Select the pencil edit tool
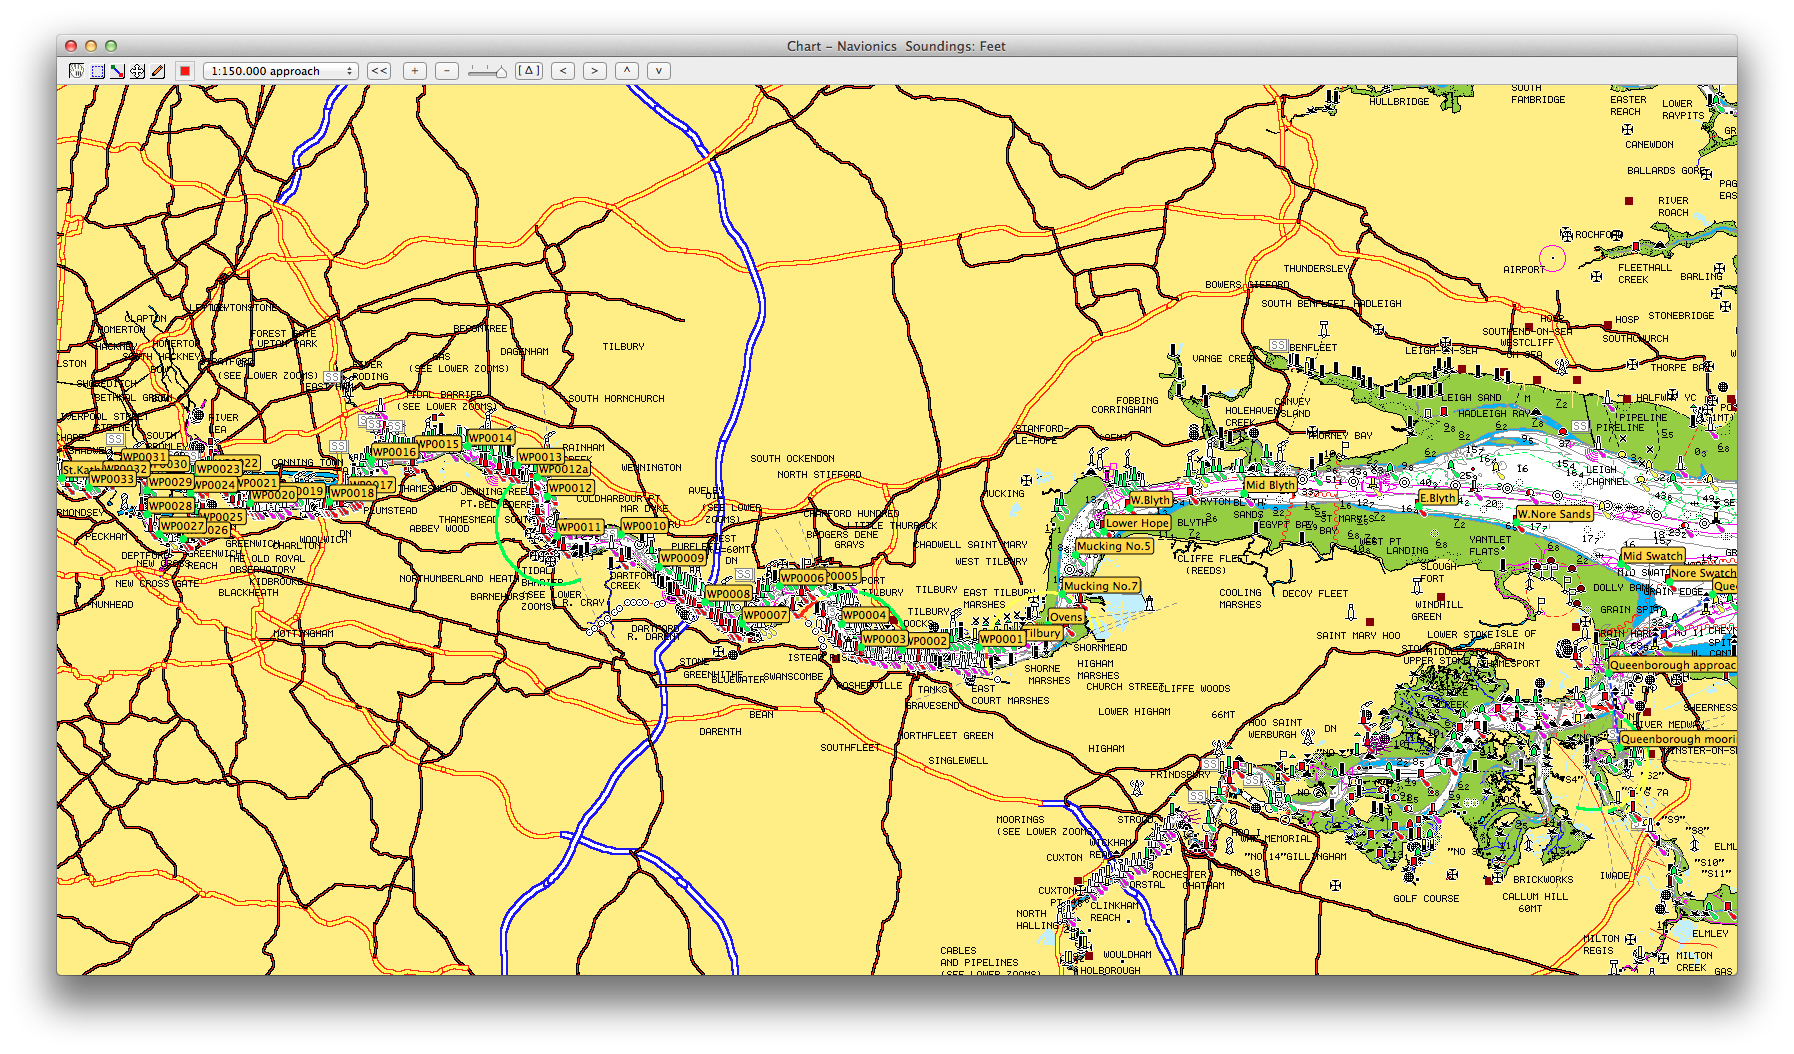This screenshot has height=1054, width=1794. (x=157, y=71)
